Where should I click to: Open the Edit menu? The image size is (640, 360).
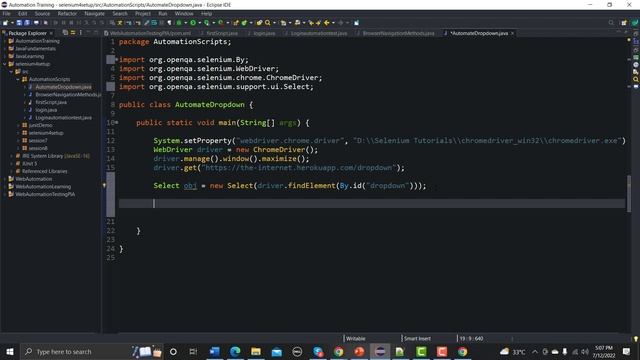click(x=22, y=13)
